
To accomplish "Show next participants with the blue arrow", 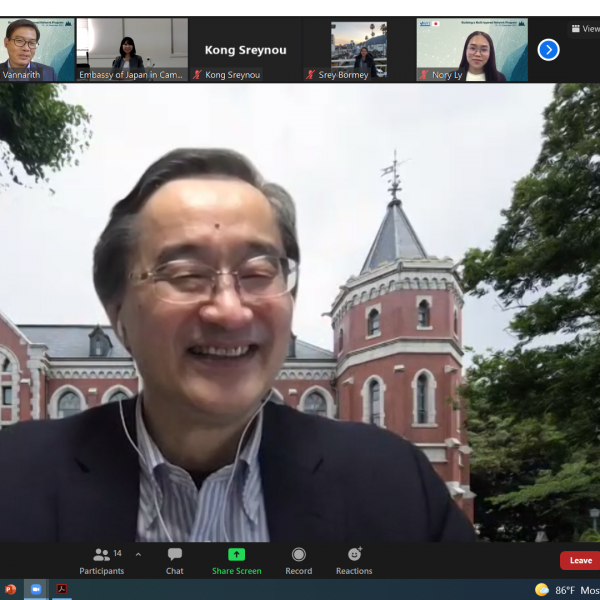I will point(548,49).
